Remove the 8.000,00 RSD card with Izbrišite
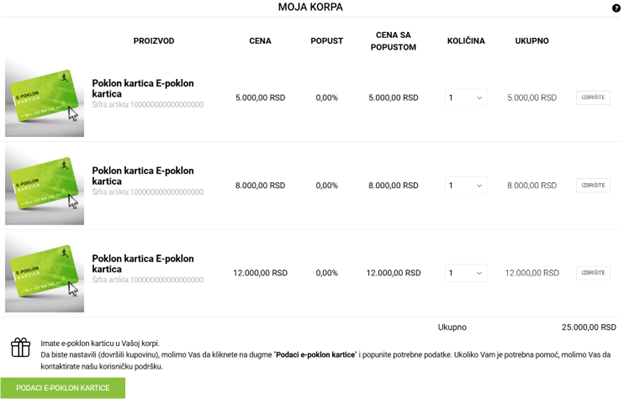This screenshot has height=399, width=624. coord(593,185)
